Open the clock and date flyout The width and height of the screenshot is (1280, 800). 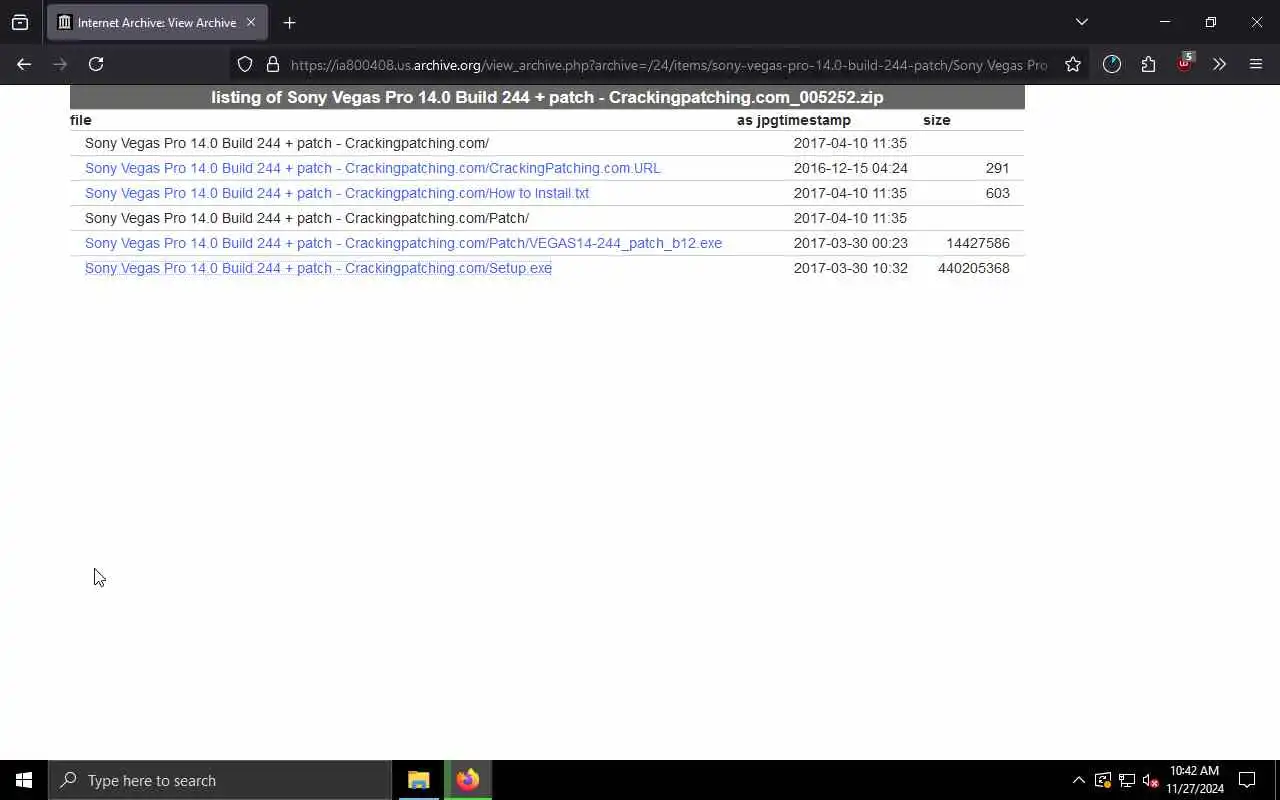point(1195,780)
